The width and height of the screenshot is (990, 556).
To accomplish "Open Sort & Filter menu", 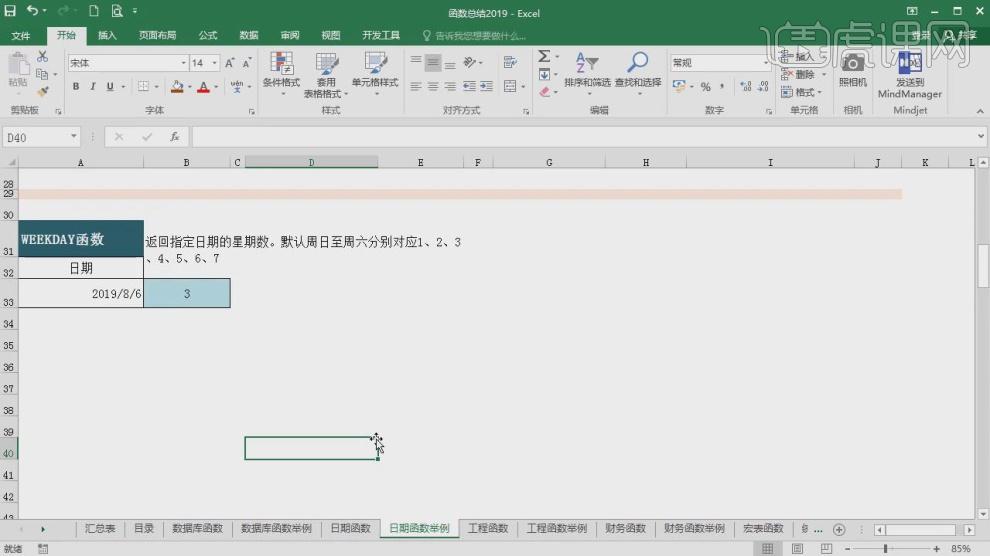I will [x=587, y=74].
